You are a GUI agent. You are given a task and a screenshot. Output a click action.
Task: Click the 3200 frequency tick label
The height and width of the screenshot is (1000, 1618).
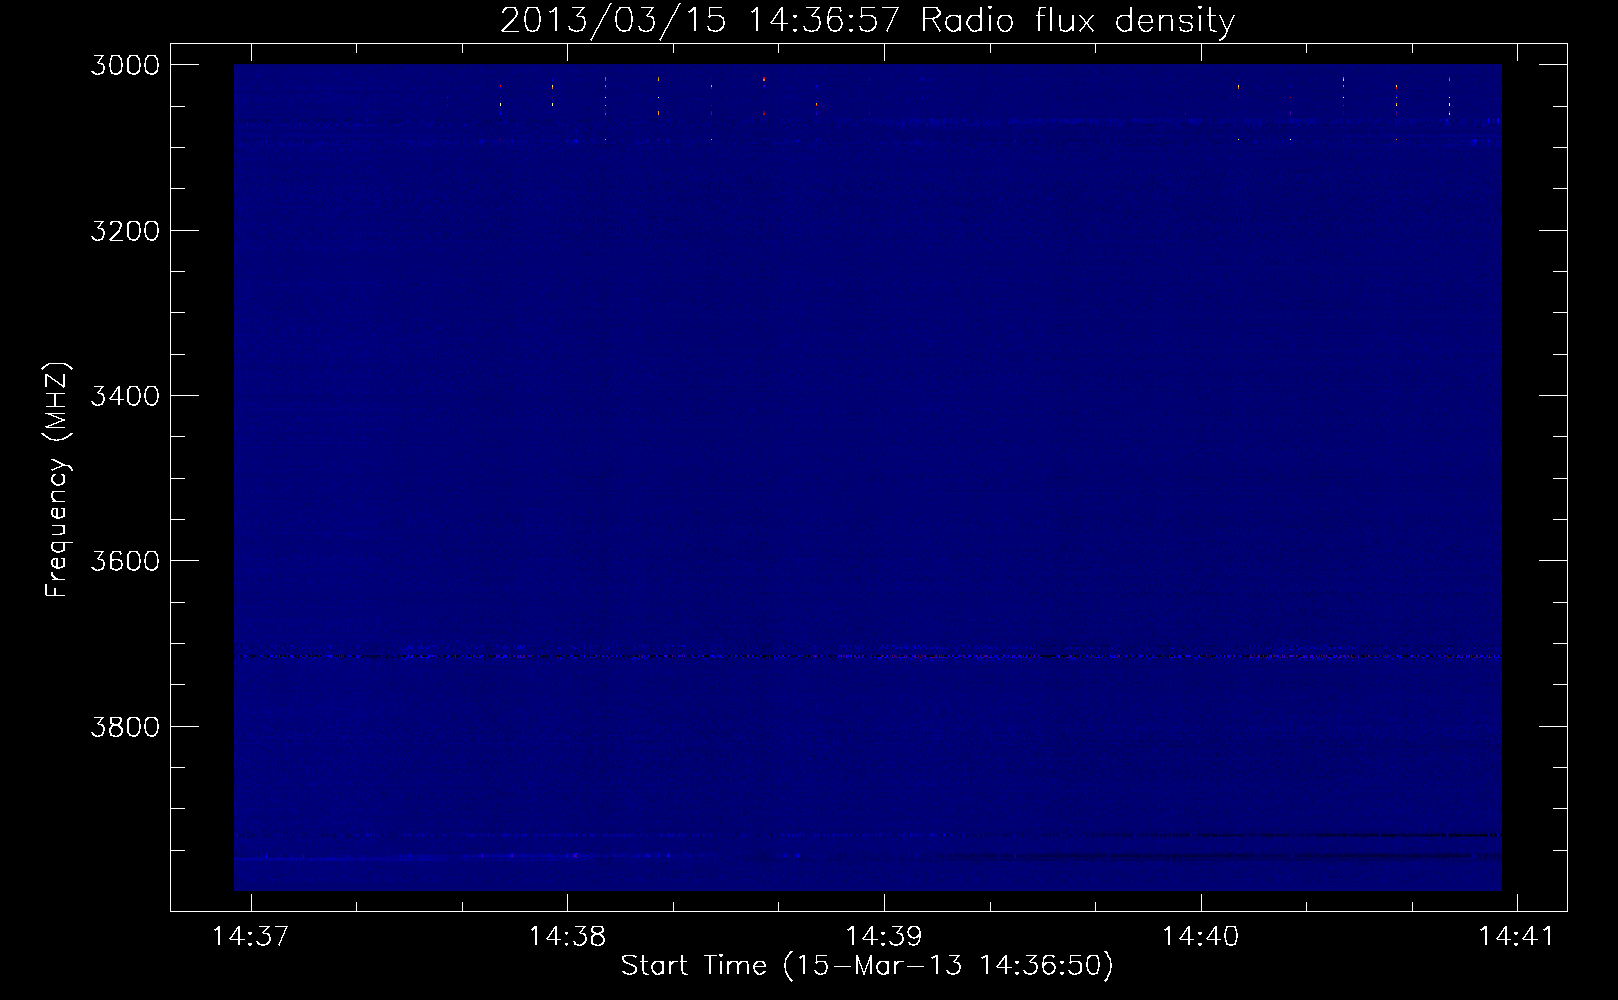(x=125, y=231)
